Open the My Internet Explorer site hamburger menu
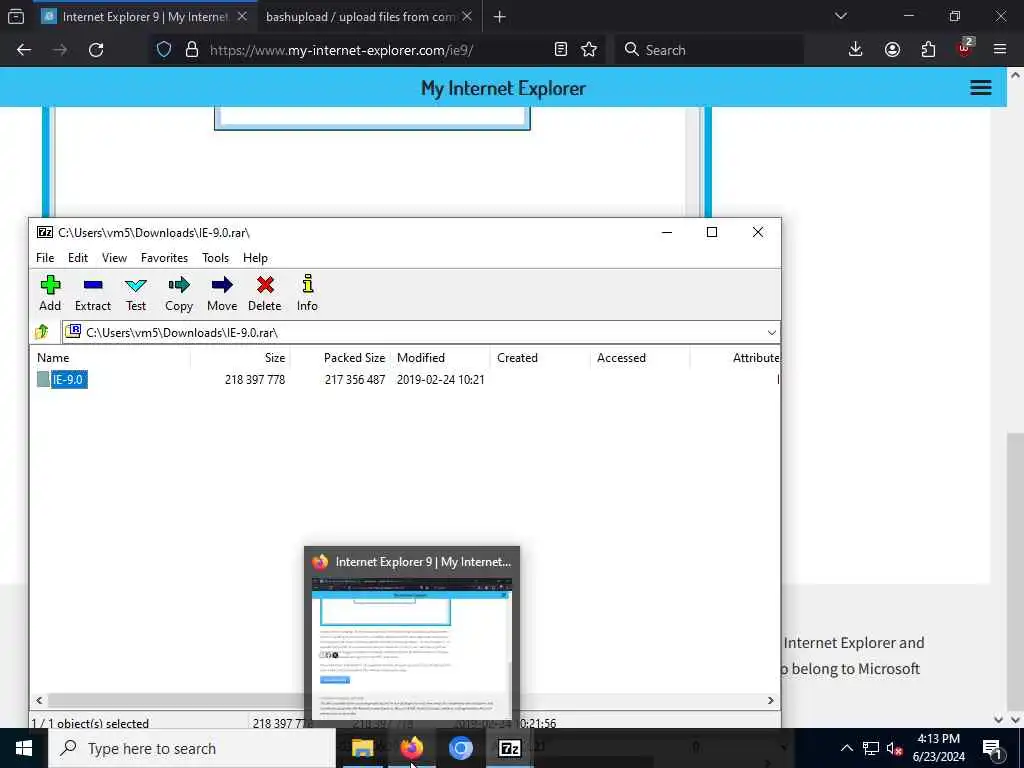The height and width of the screenshot is (768, 1024). [980, 88]
